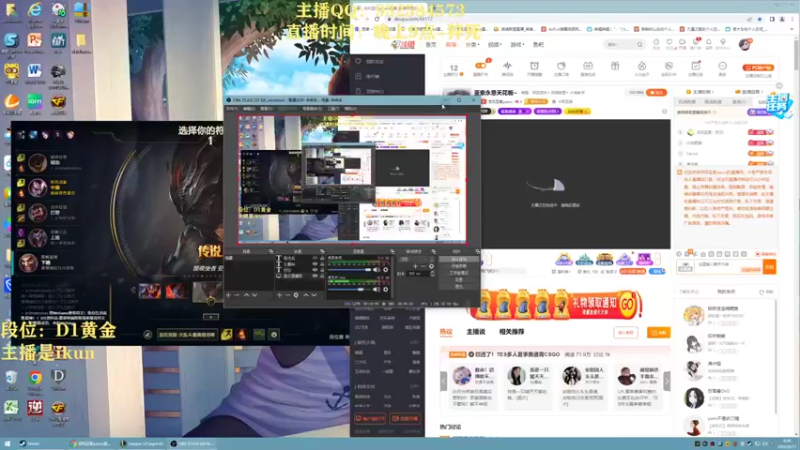Open the more (ellipsis) icon in streamer toolbar
The width and height of the screenshot is (800, 450).
722,66
